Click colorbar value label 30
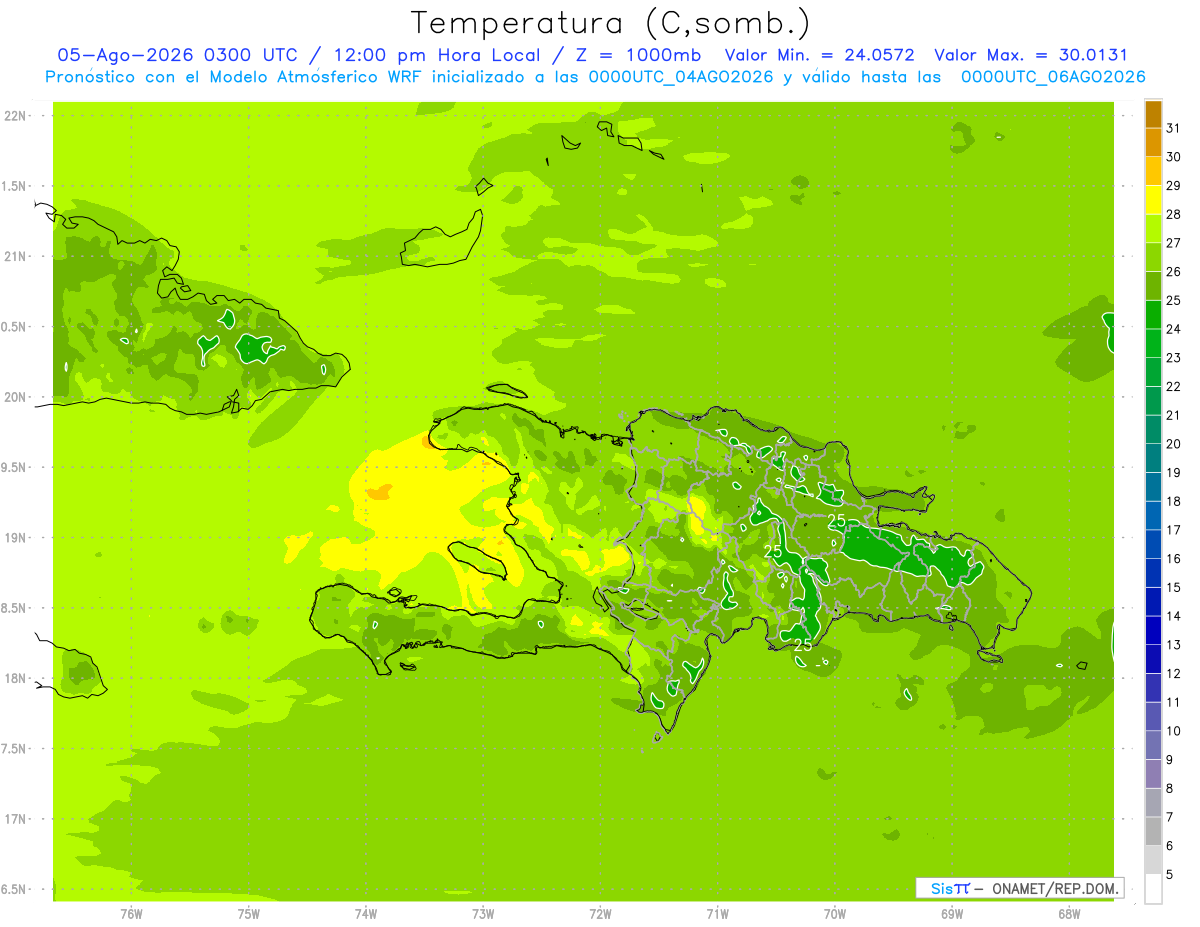Screen dimensions: 1200x927 (x=1173, y=157)
